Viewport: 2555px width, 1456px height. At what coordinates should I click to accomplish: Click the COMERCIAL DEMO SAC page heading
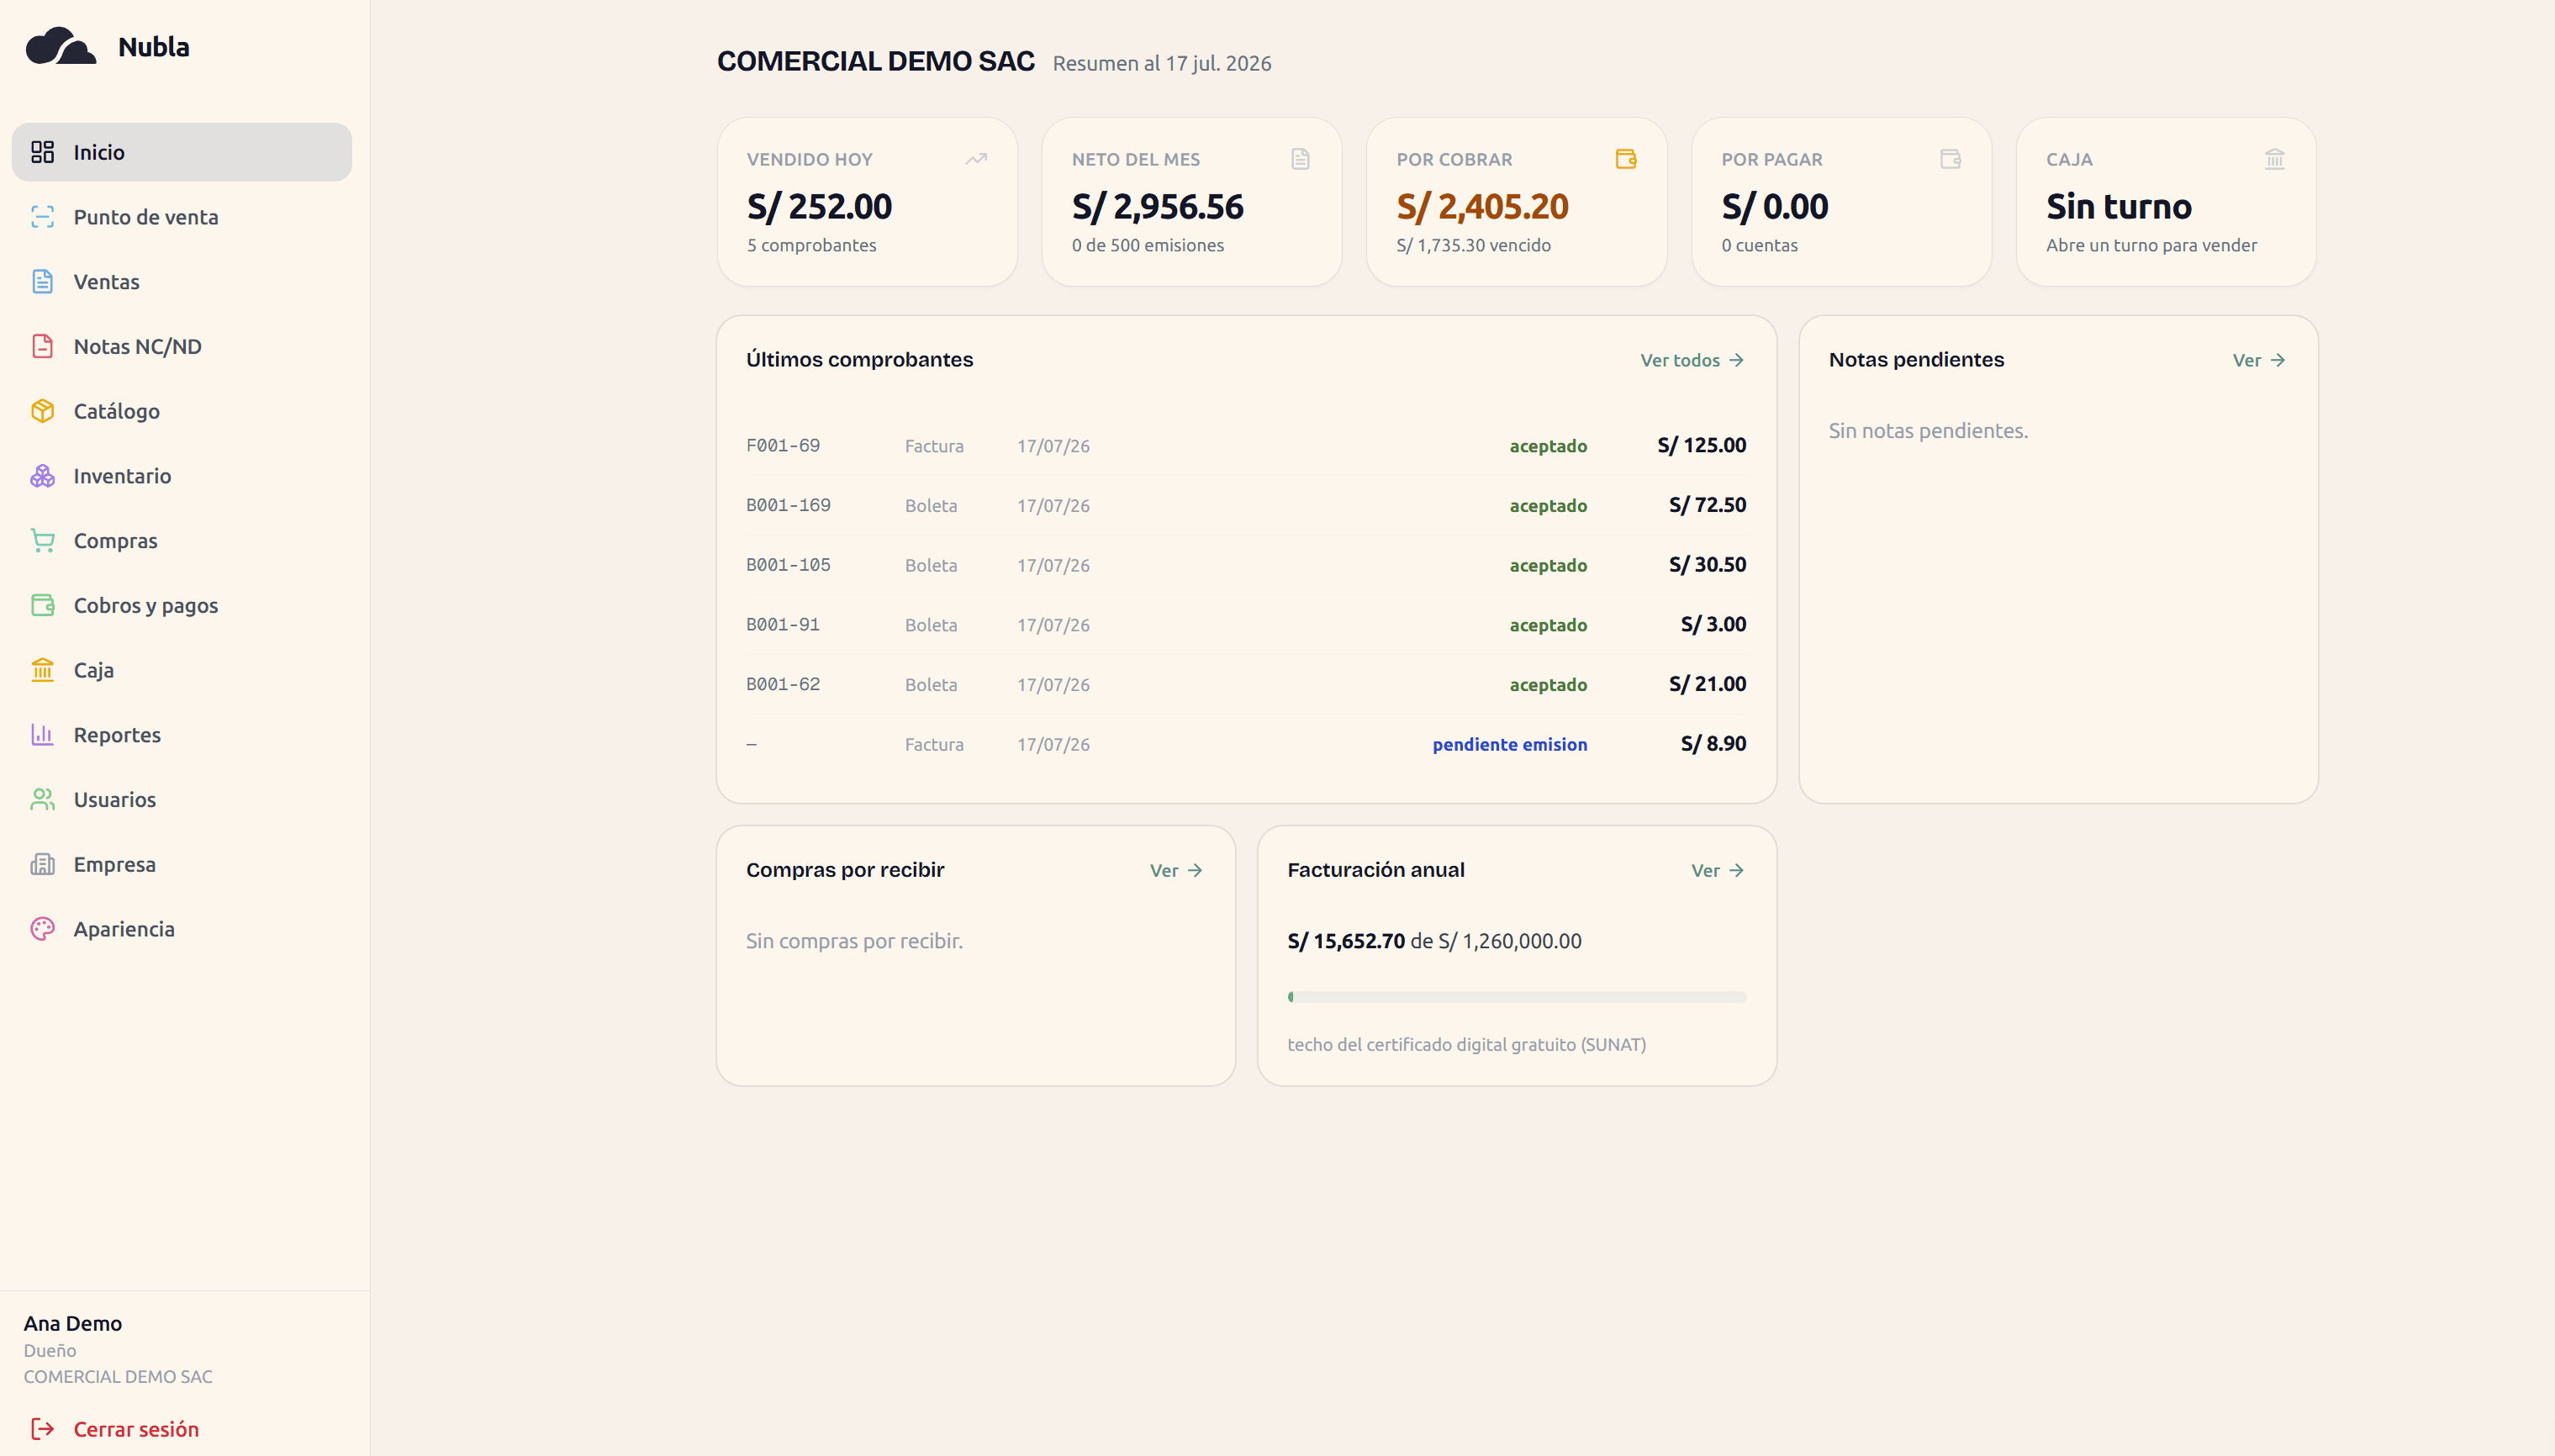tap(876, 61)
